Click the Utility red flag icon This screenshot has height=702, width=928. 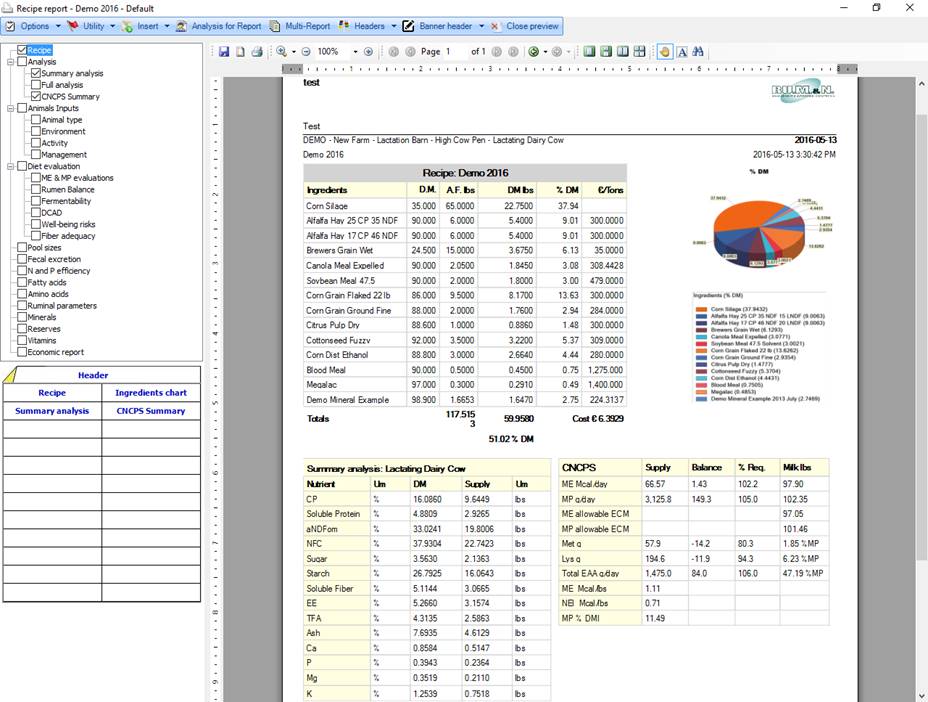click(73, 26)
